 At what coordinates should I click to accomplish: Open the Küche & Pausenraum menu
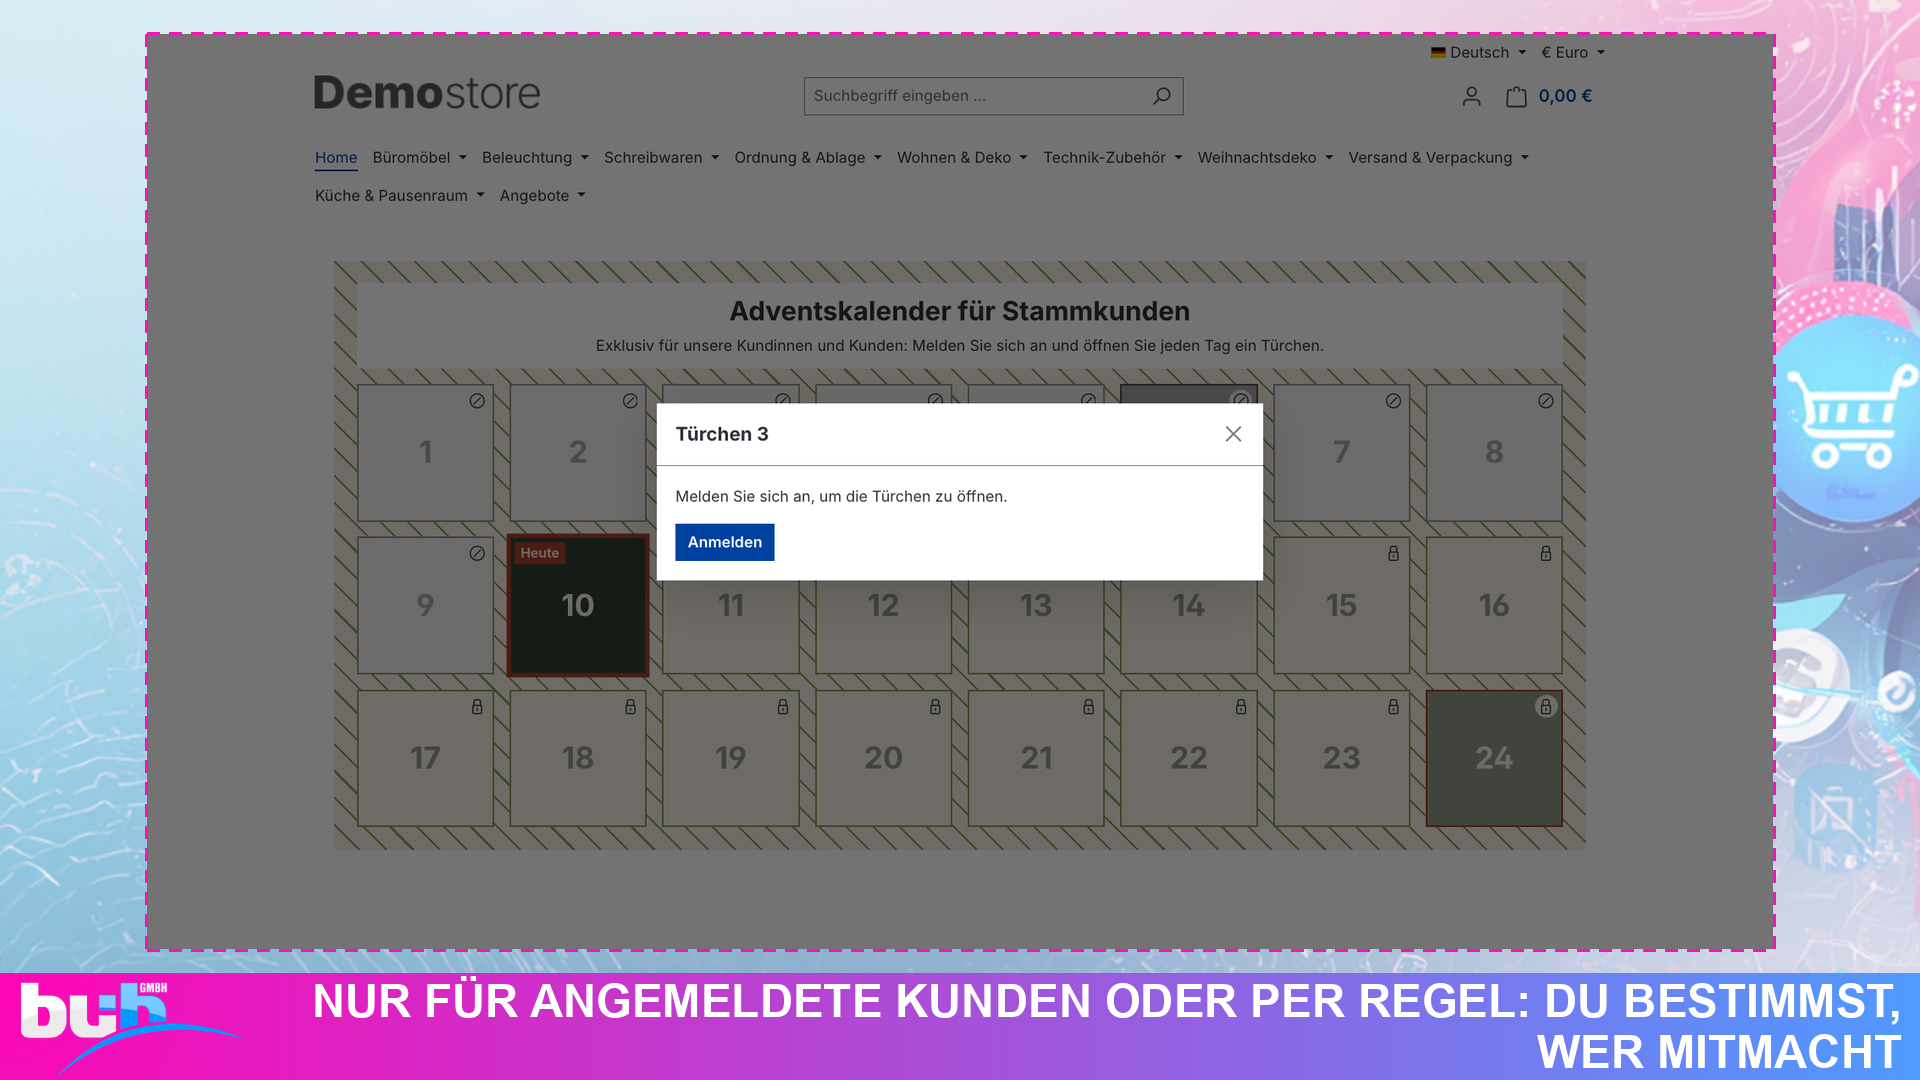click(399, 195)
